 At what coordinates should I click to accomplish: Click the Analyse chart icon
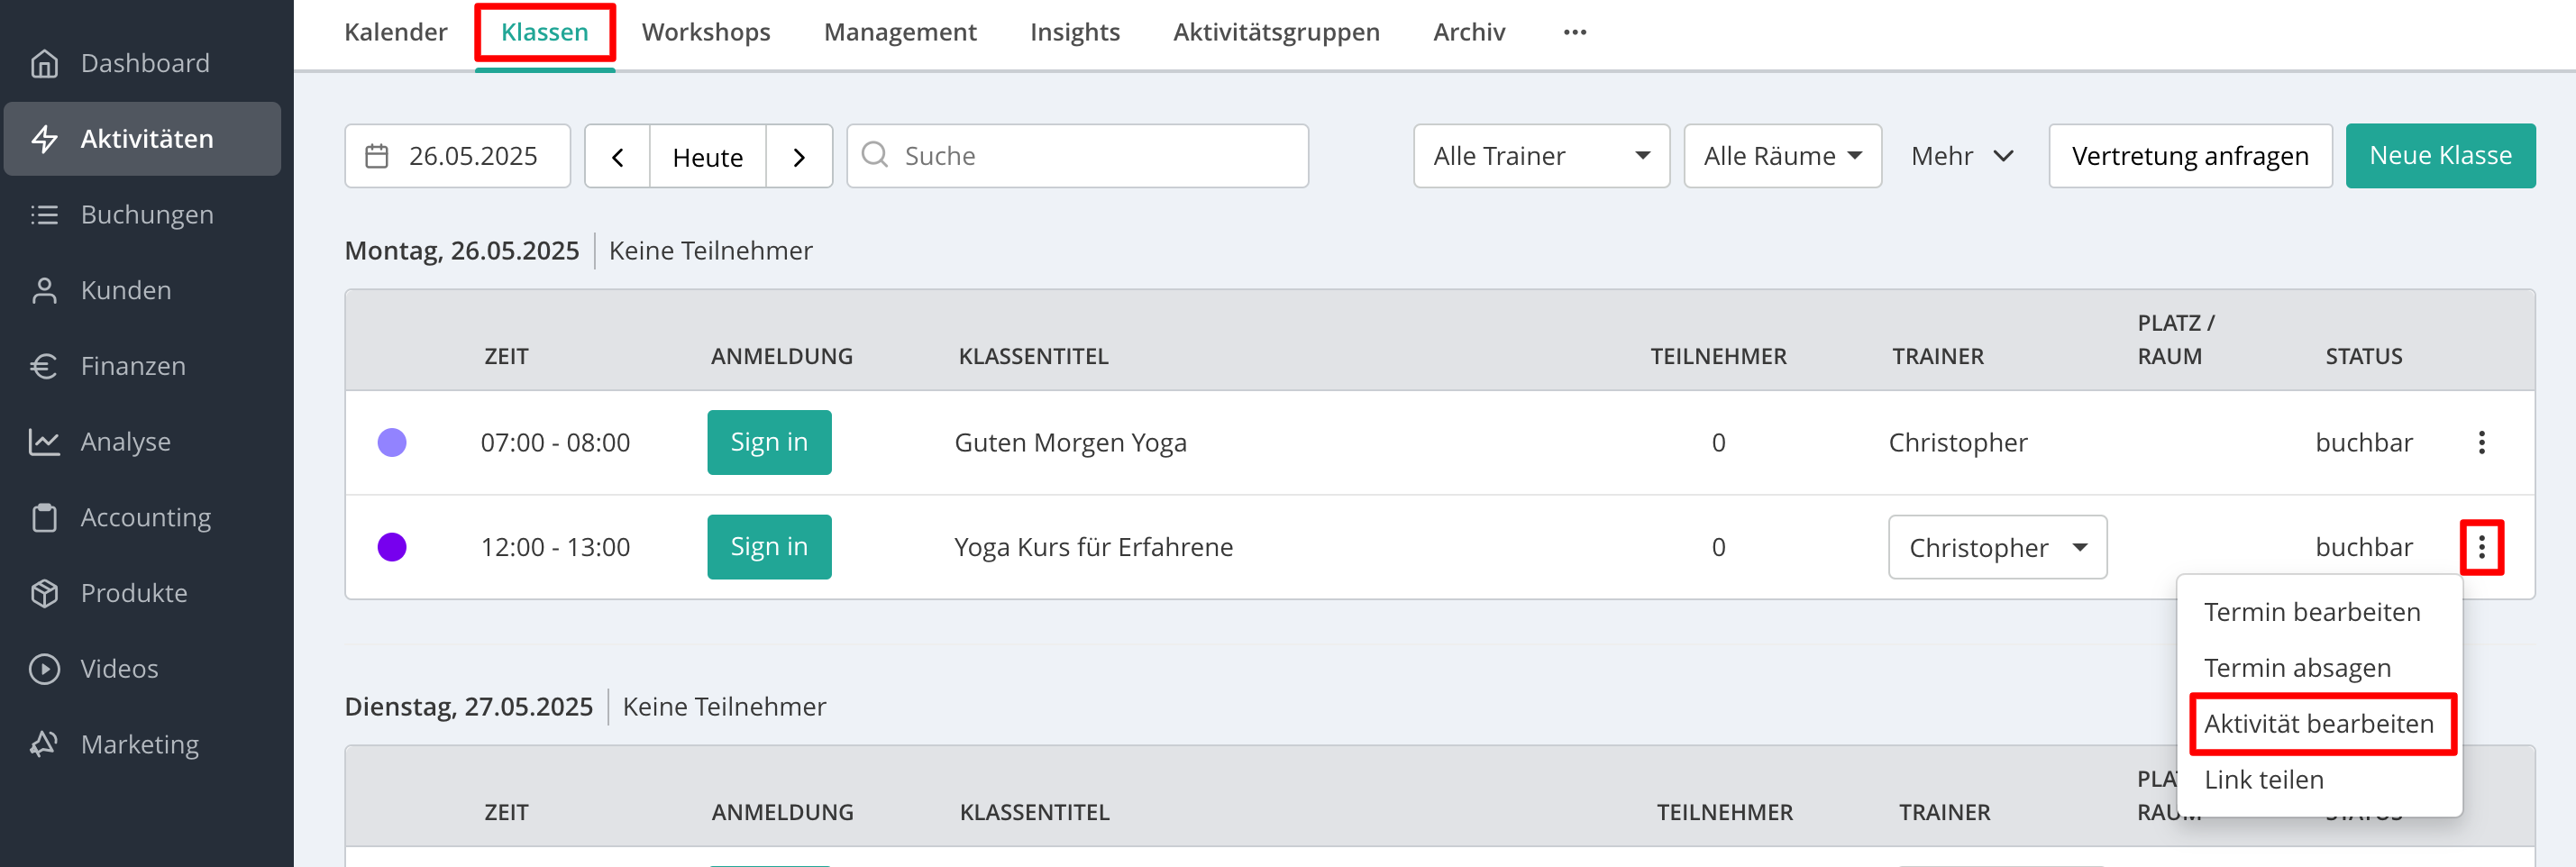tap(44, 442)
